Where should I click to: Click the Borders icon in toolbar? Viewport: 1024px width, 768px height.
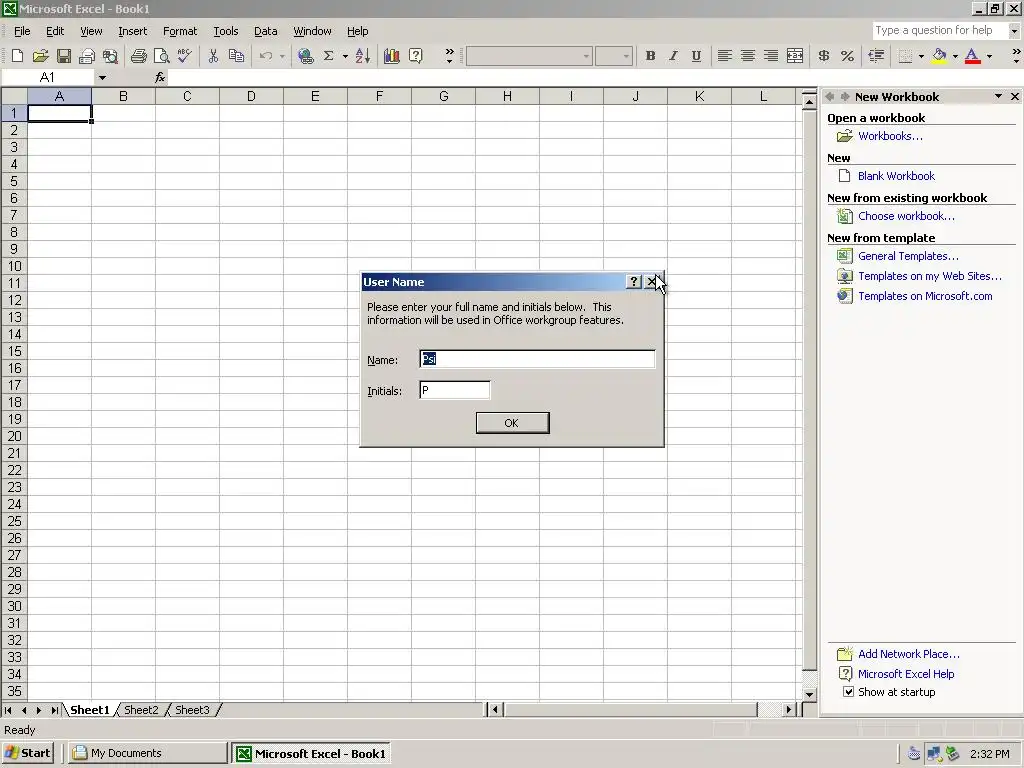click(x=905, y=56)
